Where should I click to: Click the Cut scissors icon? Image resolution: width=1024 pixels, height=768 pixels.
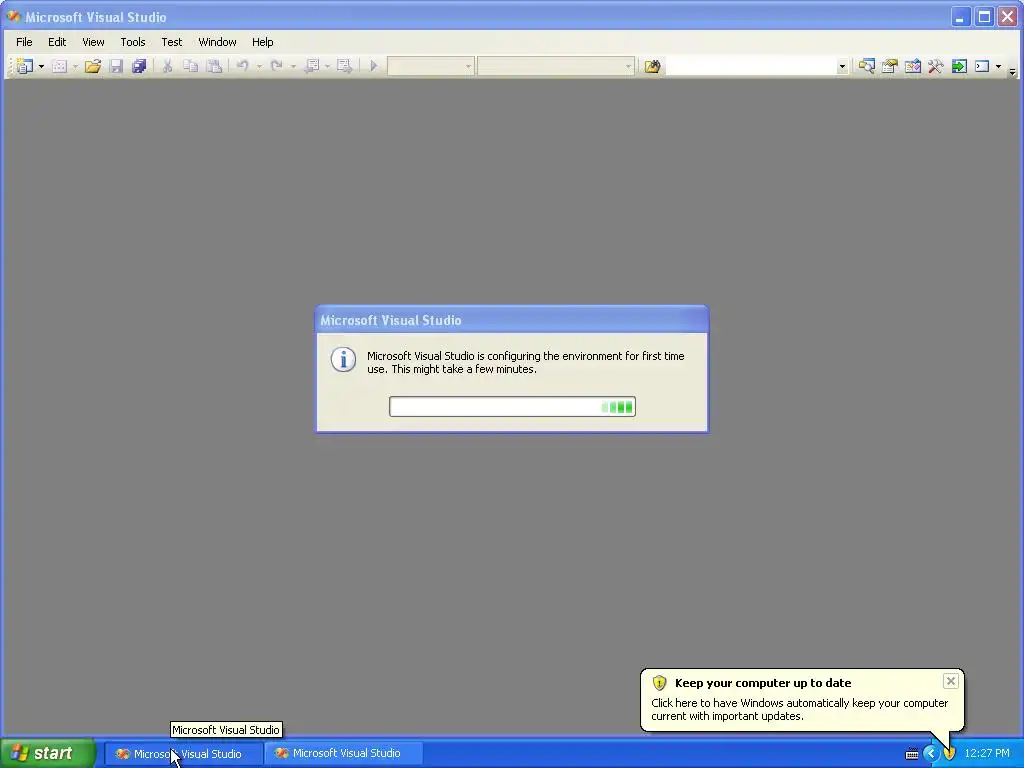167,66
